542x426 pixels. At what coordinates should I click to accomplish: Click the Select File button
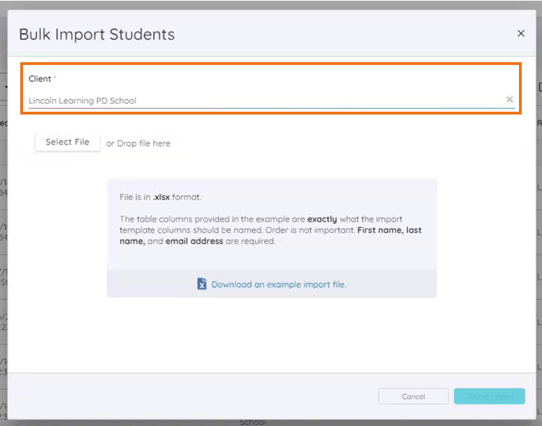pyautogui.click(x=68, y=142)
